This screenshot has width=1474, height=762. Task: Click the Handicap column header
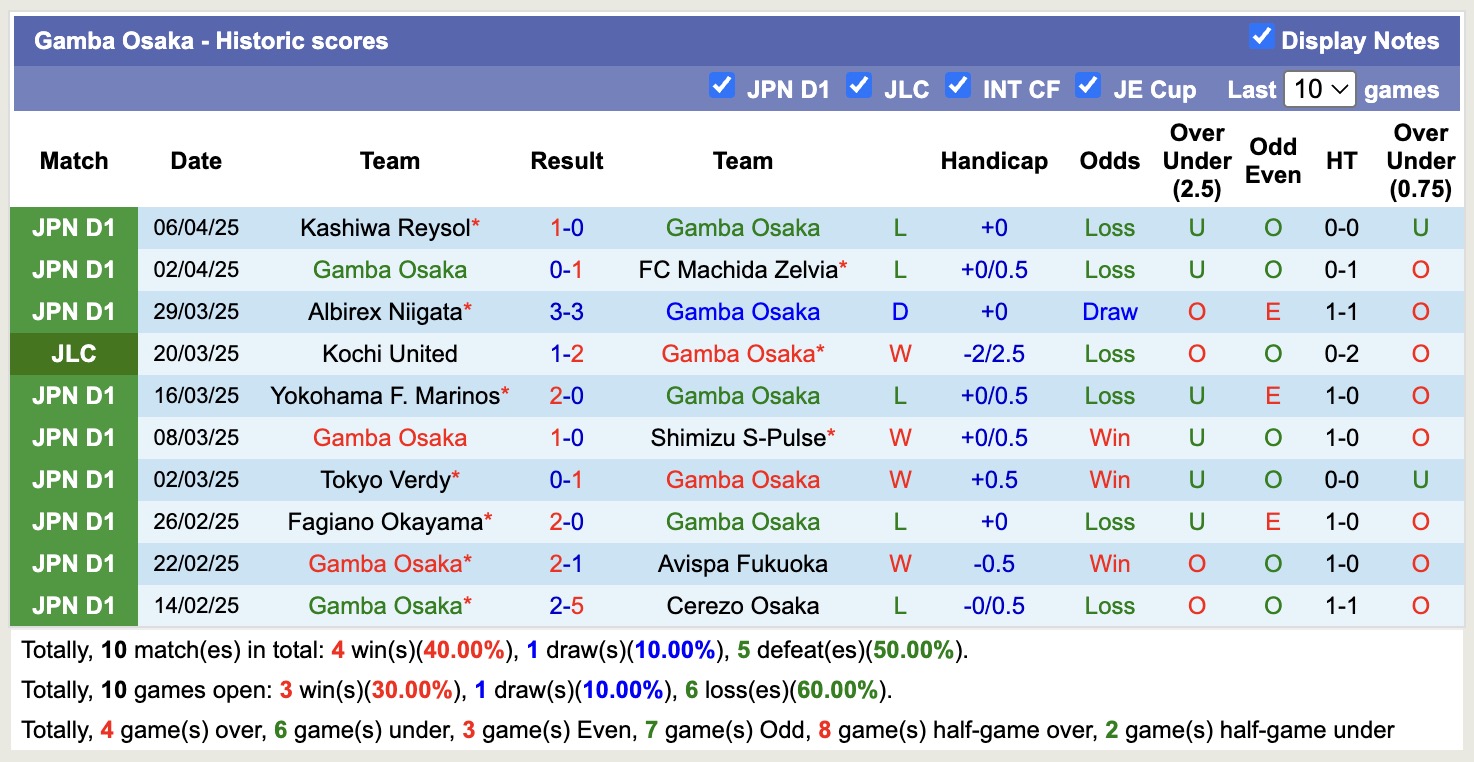[x=994, y=161]
